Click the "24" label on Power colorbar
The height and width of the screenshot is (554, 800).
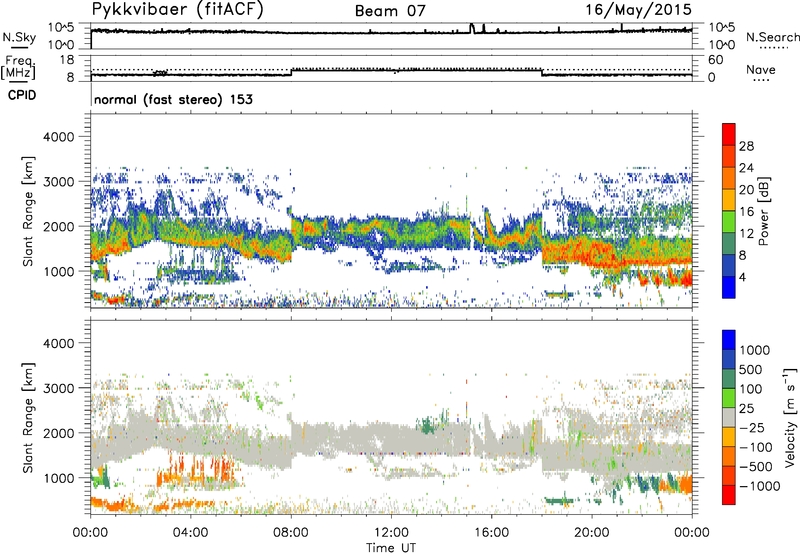point(746,168)
